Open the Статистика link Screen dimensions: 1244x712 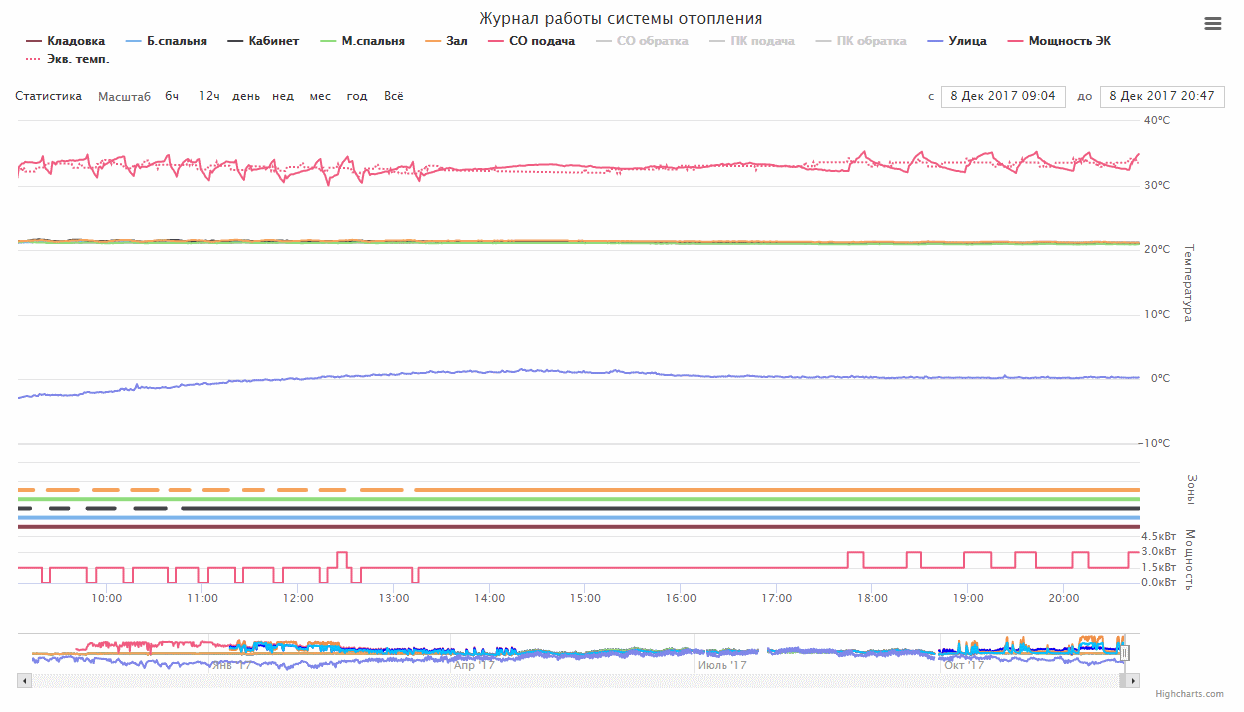(48, 96)
